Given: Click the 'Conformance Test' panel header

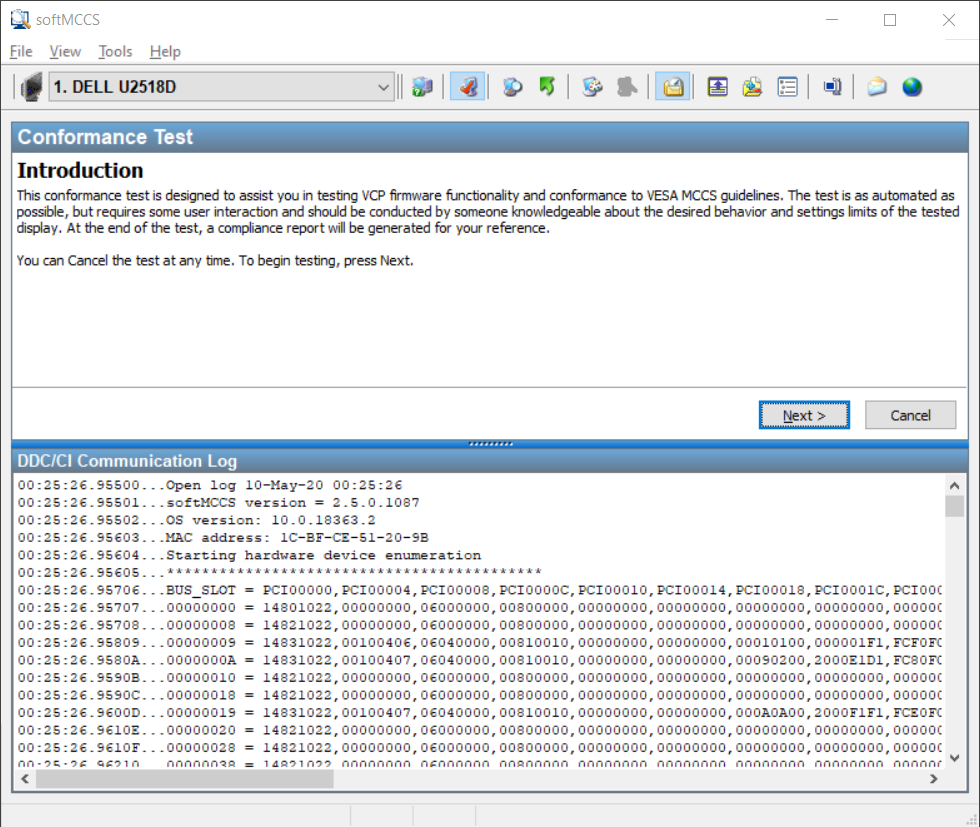Looking at the screenshot, I should tap(490, 137).
